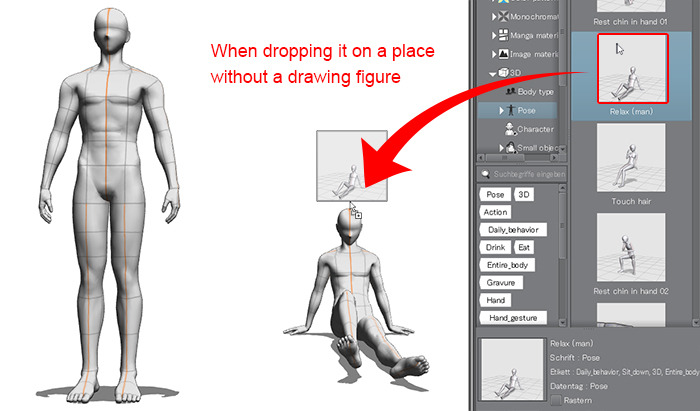Filter by the Pose tag
Screen dimensions: 700x411
tap(495, 195)
